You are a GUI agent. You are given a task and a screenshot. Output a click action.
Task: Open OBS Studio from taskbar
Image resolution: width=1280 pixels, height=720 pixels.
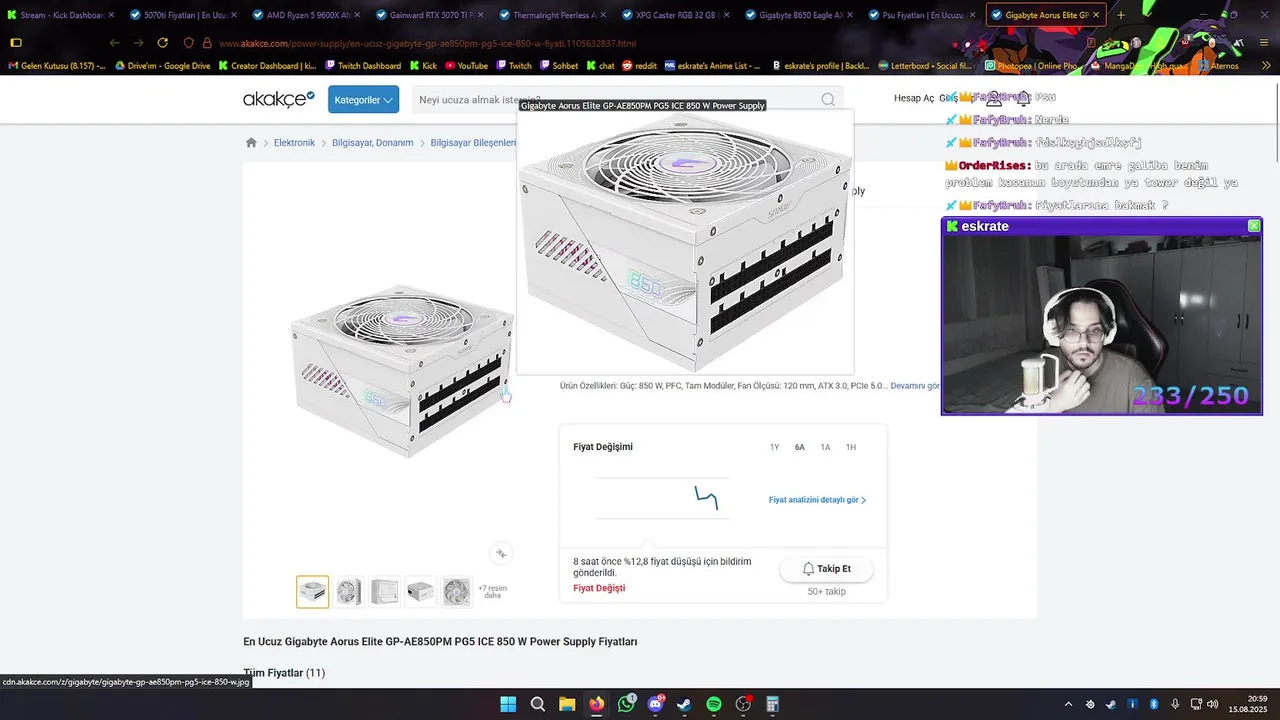click(x=743, y=704)
